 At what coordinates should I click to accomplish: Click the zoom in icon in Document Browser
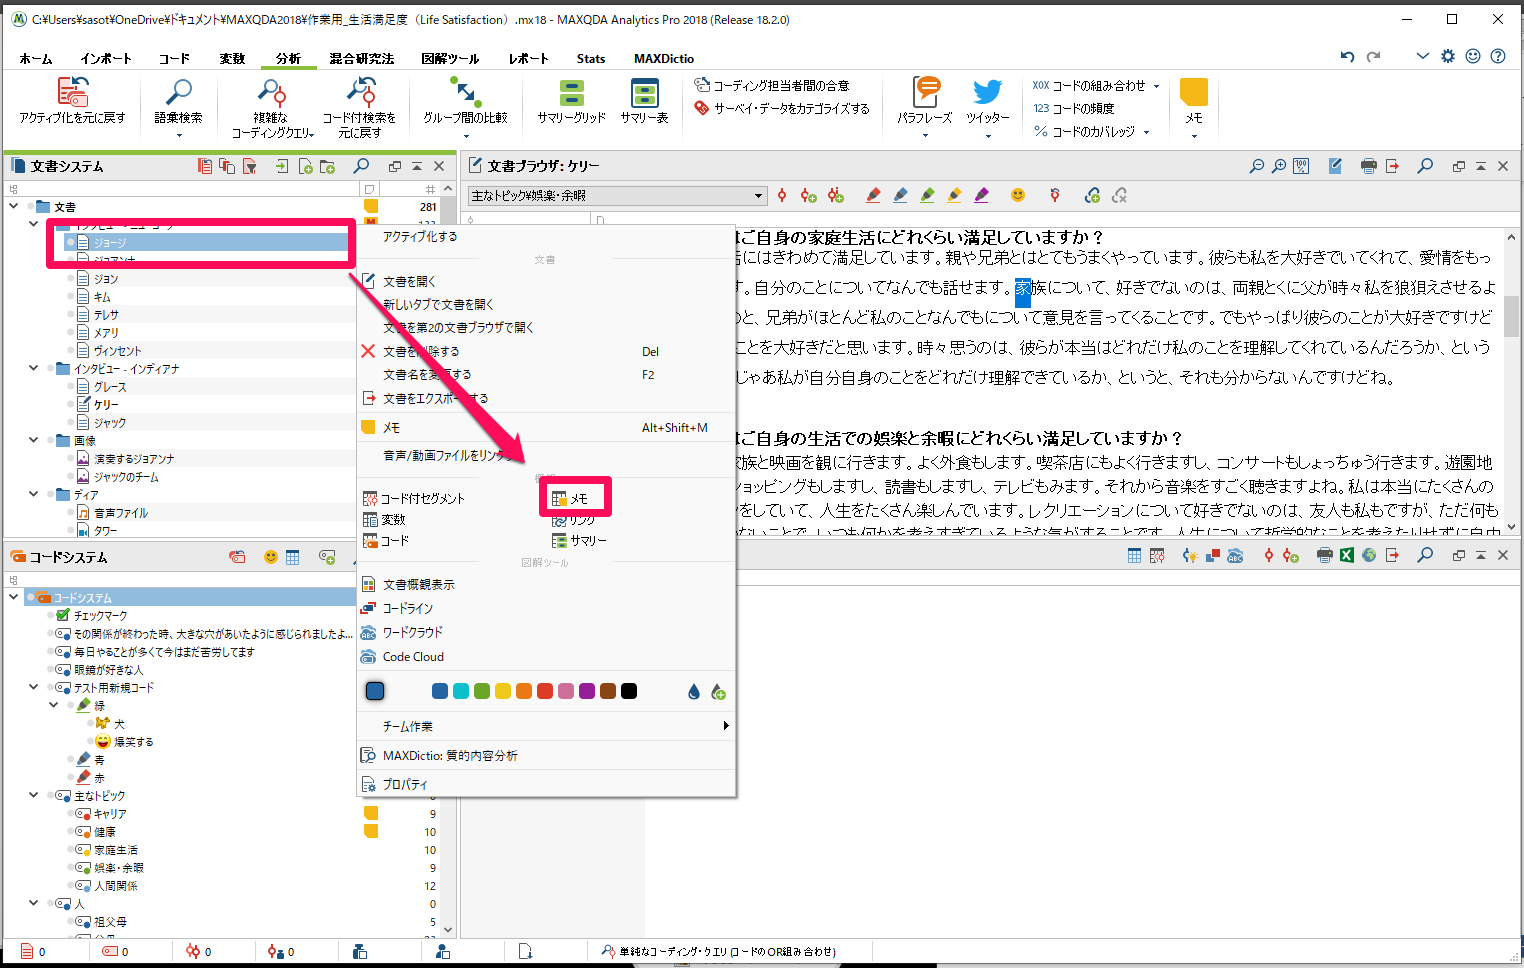click(x=1278, y=166)
